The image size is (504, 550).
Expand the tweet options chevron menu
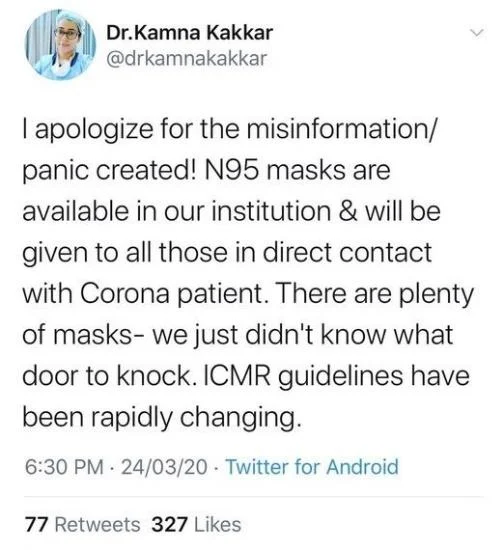pos(477,33)
